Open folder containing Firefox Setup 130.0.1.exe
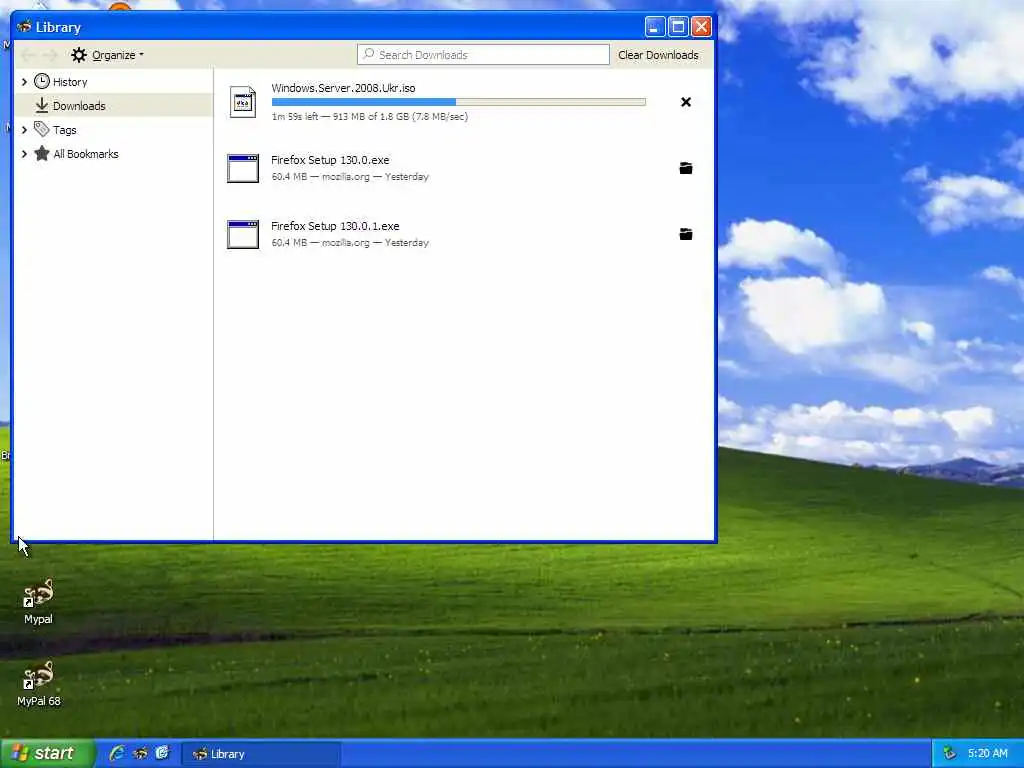This screenshot has width=1024, height=768. [x=686, y=234]
